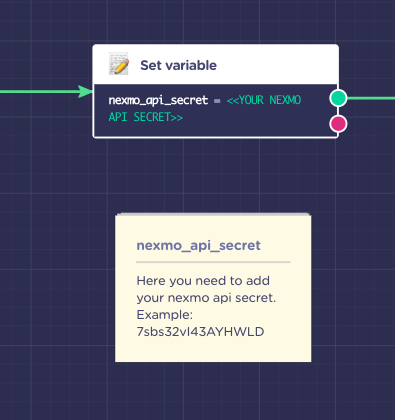This screenshot has height=420, width=395.
Task: Click the nexmo_api_secret variable name in block
Action: pyautogui.click(x=158, y=100)
